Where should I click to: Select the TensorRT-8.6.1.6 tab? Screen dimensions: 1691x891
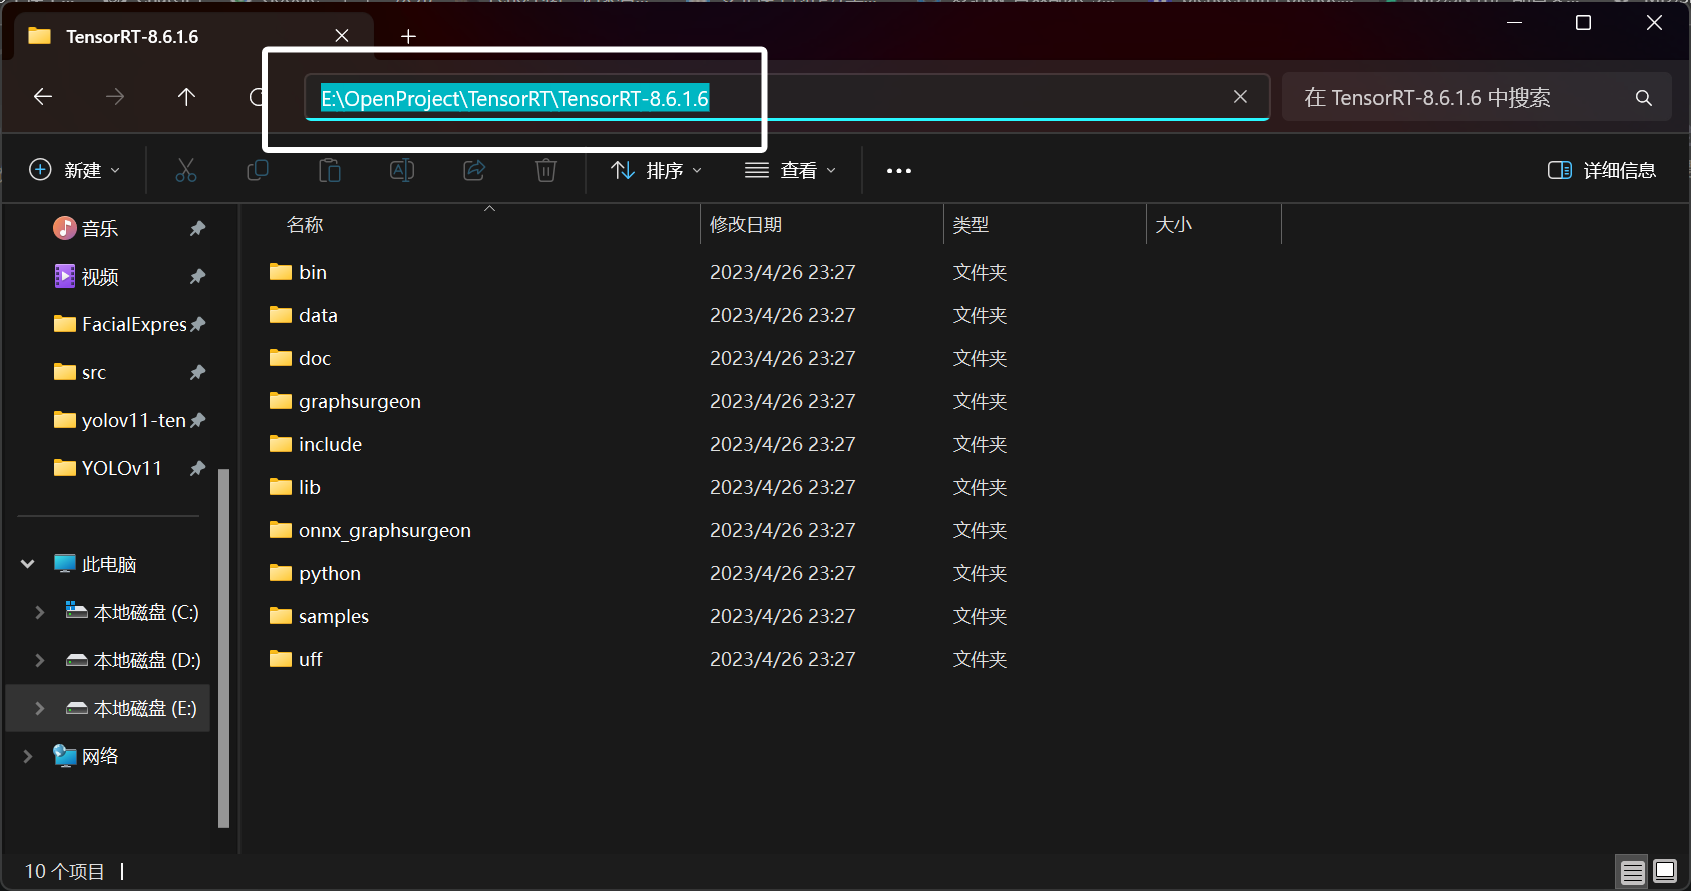point(194,37)
